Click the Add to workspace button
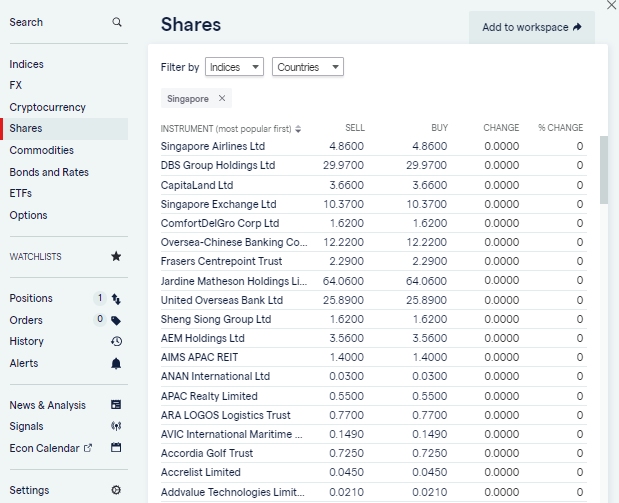Viewport: 619px width, 503px height. [531, 27]
